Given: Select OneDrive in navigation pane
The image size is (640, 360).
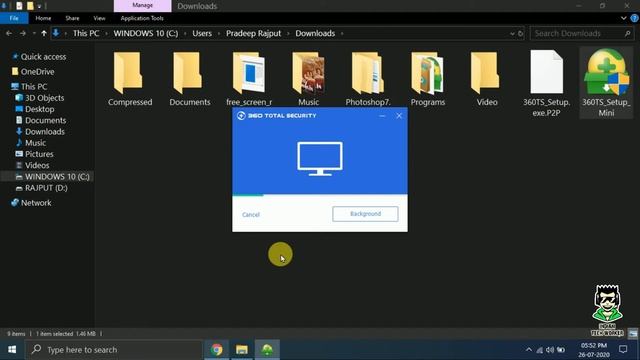Looking at the screenshot, I should point(33,72).
